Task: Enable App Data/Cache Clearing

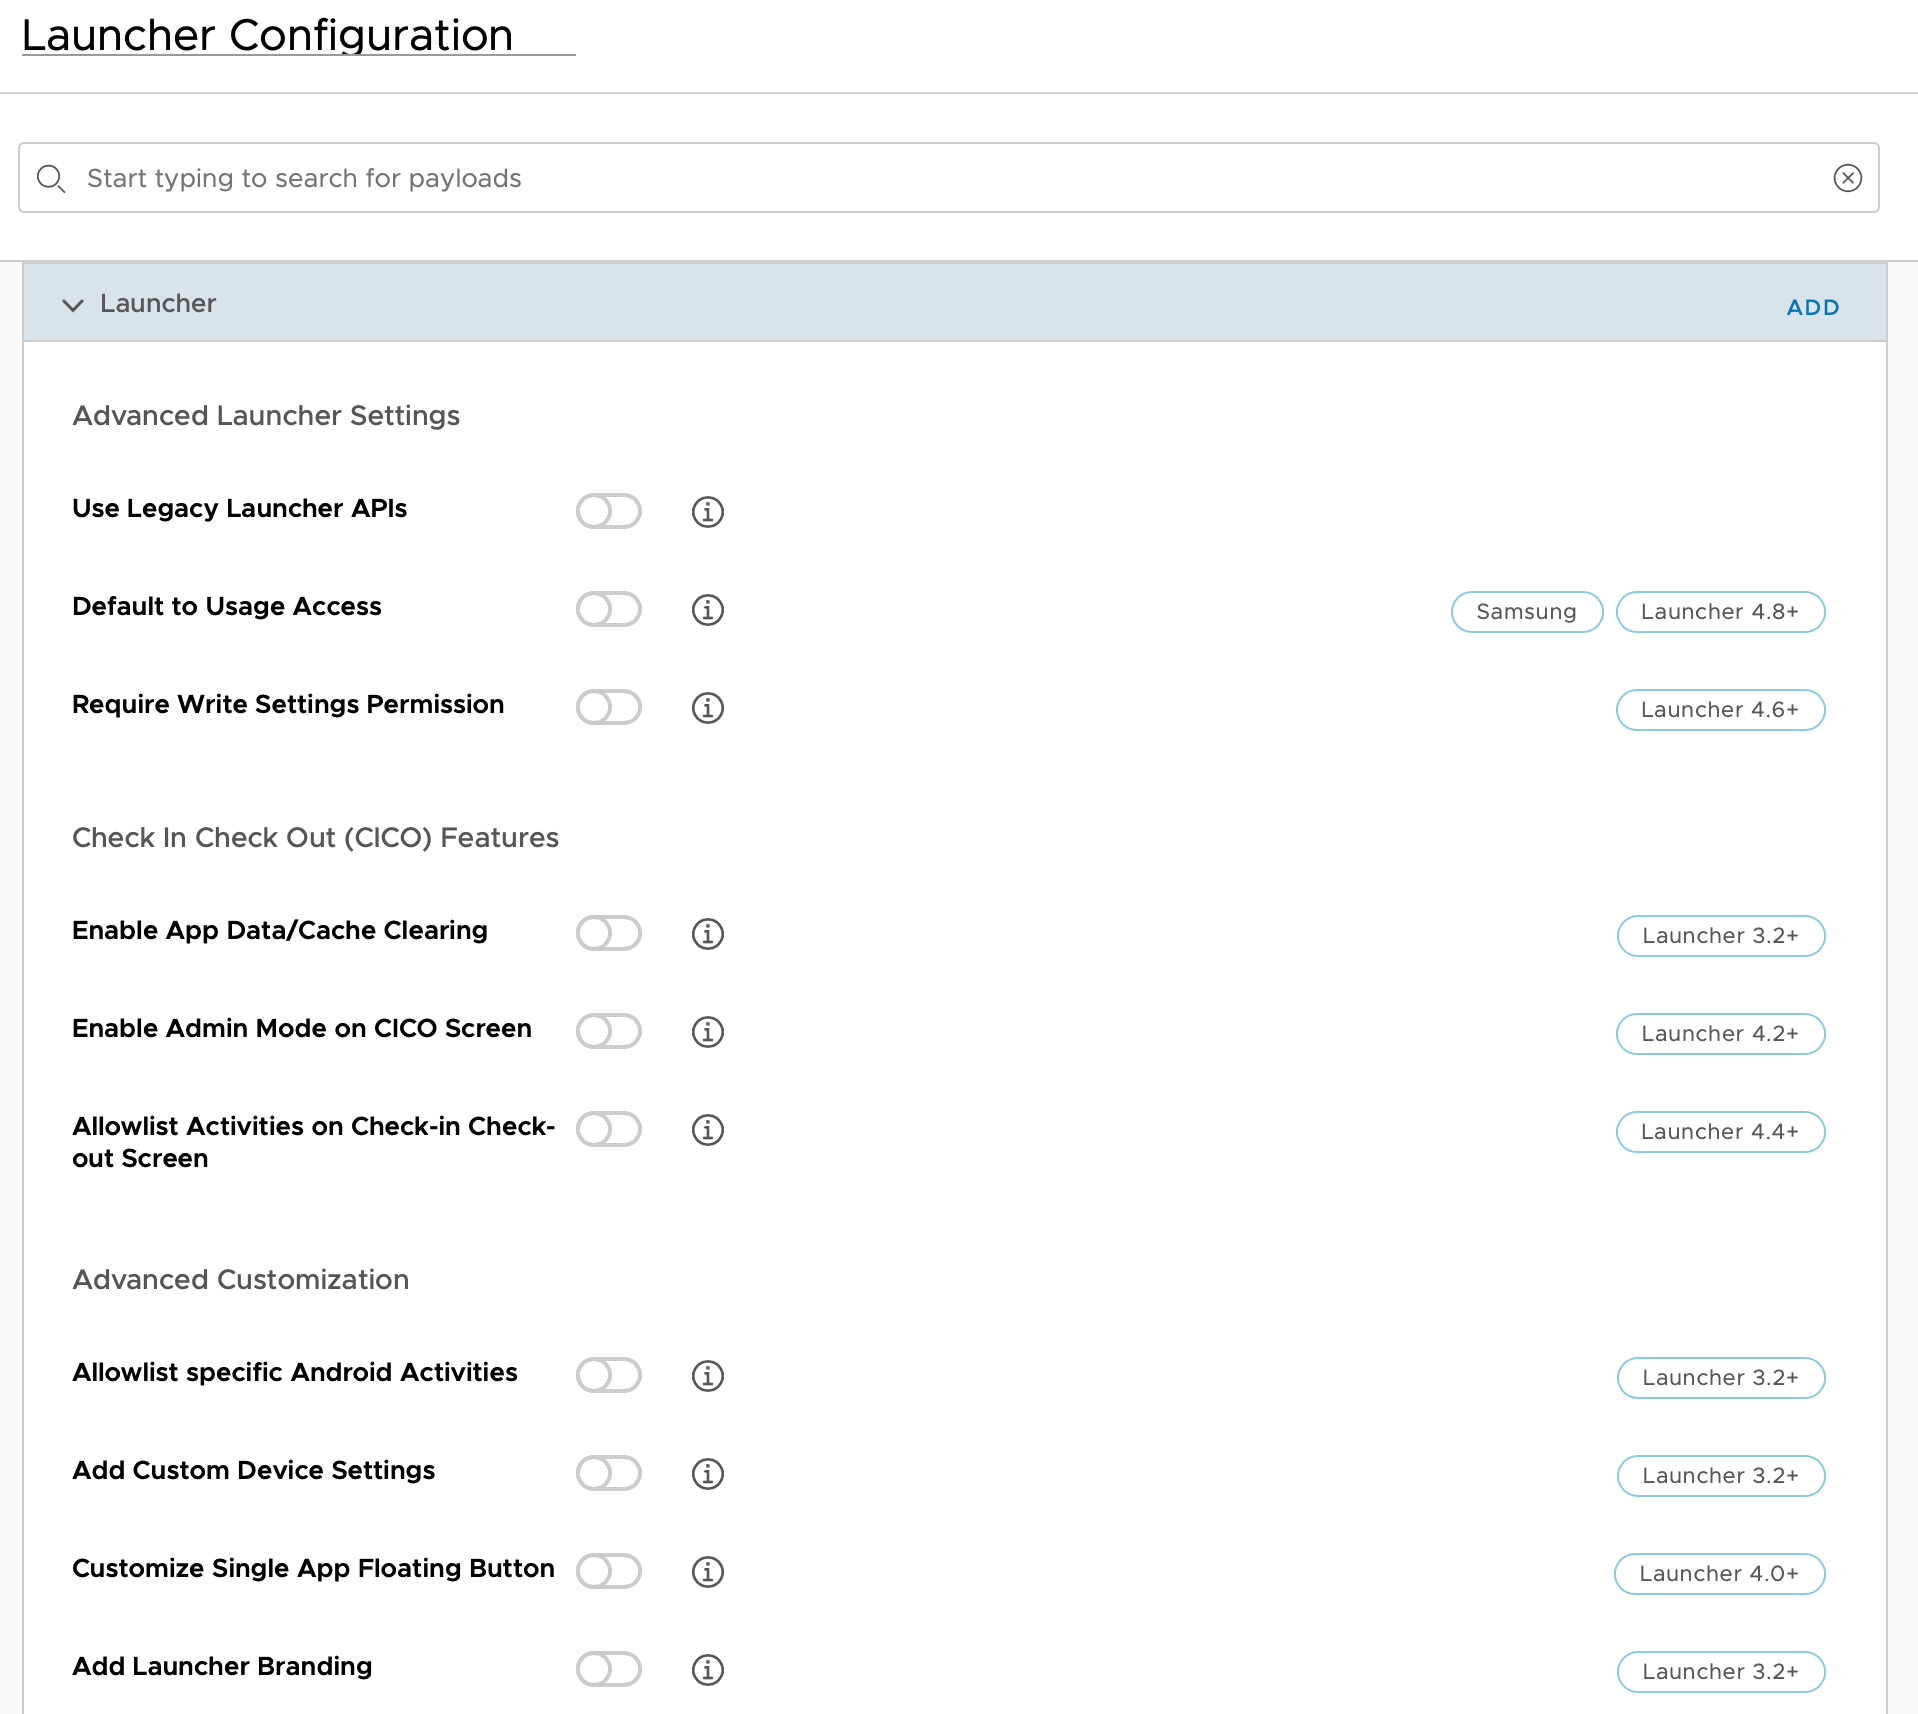Action: (x=608, y=934)
